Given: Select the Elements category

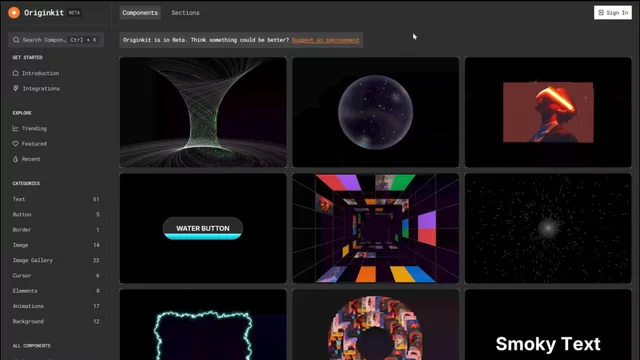Looking at the screenshot, I should (x=56, y=291).
